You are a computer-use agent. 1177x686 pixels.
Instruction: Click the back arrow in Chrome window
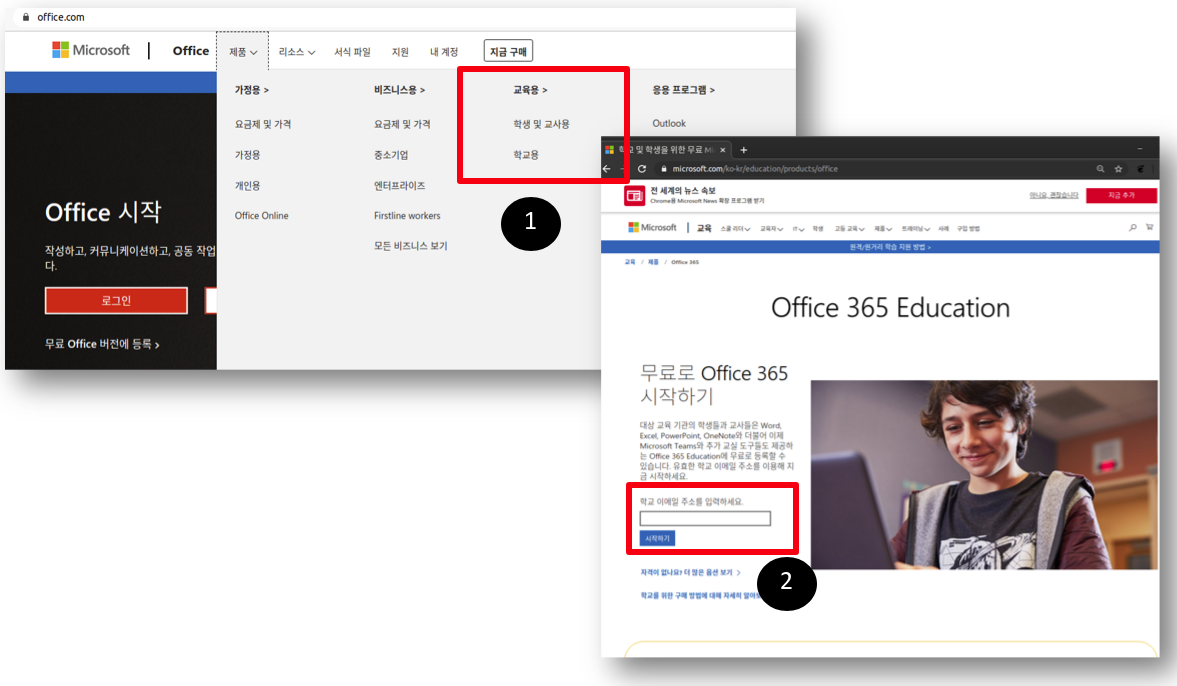point(607,169)
